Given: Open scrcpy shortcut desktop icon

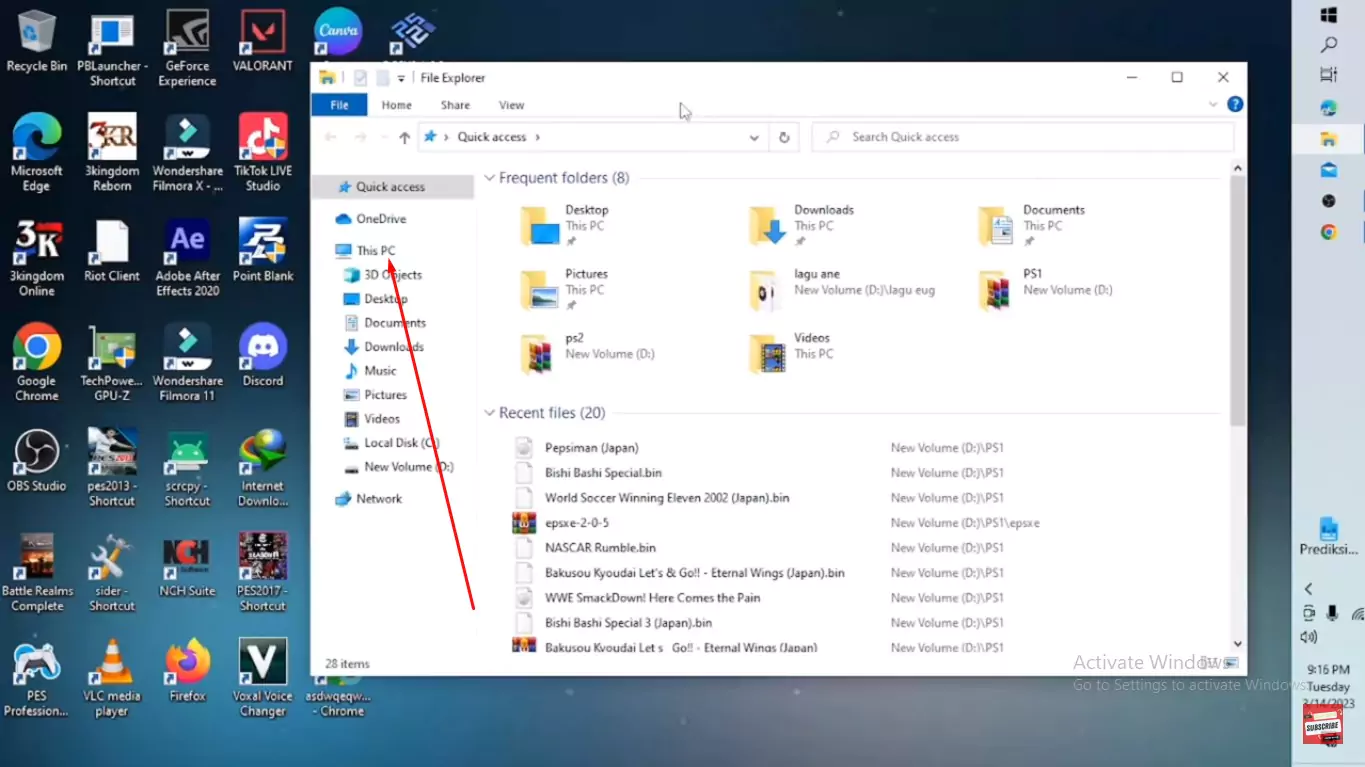Looking at the screenshot, I should [187, 468].
